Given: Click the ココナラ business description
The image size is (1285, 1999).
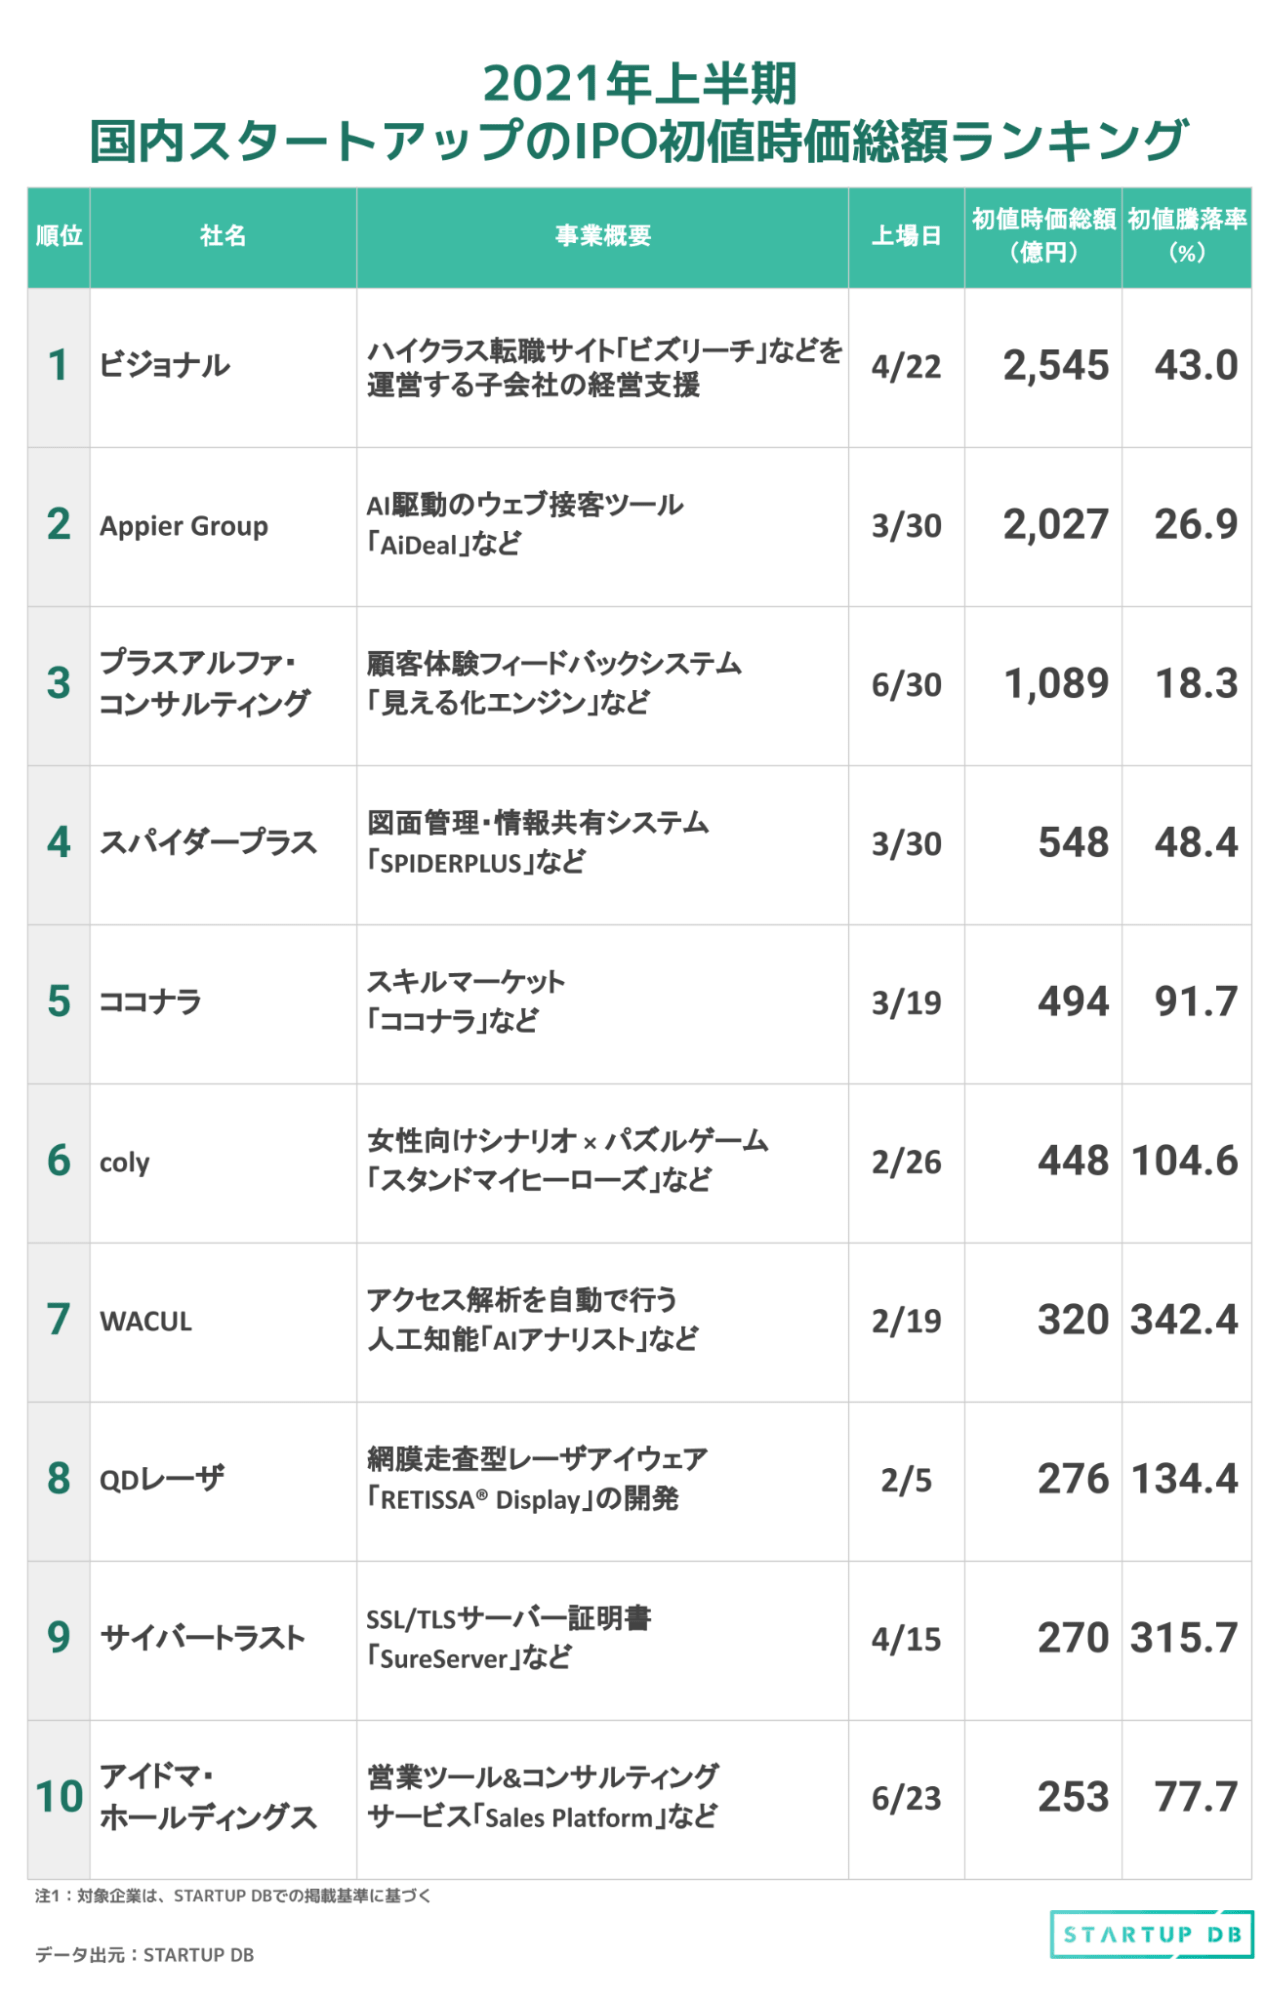Looking at the screenshot, I should [x=466, y=1001].
